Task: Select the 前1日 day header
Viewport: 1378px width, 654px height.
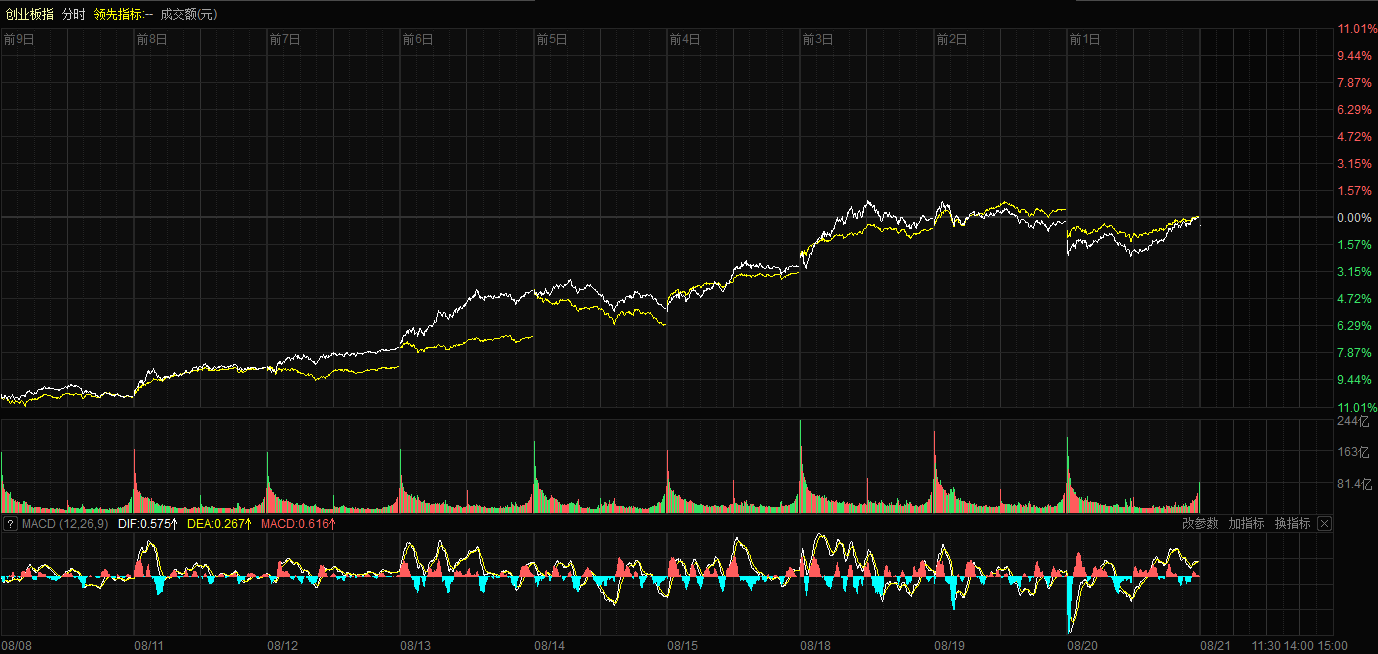Action: point(1084,40)
